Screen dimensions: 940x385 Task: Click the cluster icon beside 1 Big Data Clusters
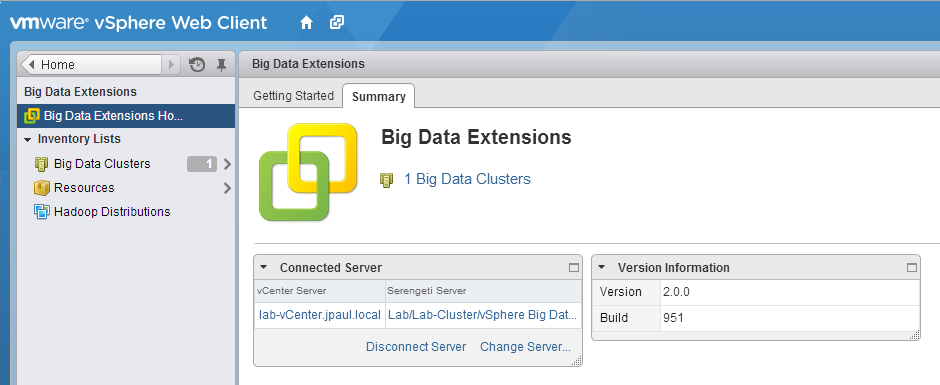(387, 179)
